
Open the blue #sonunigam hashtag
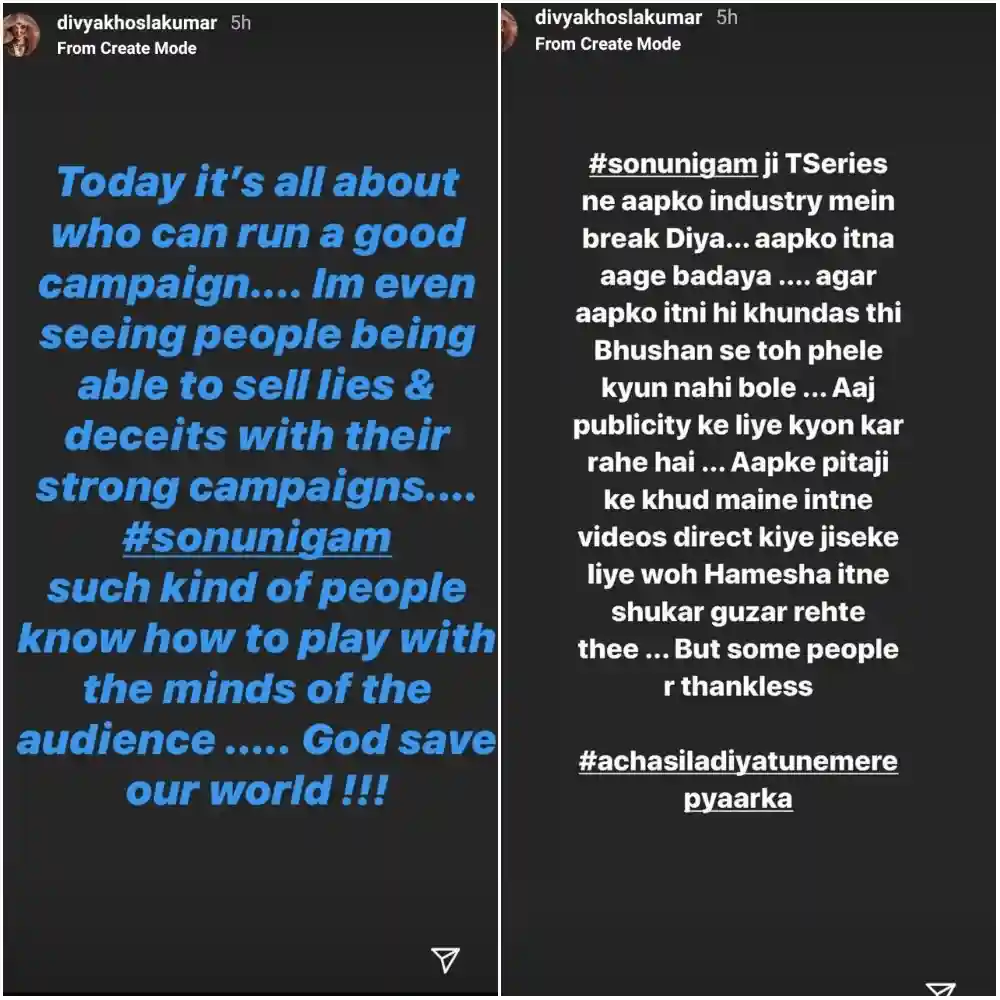(256, 538)
